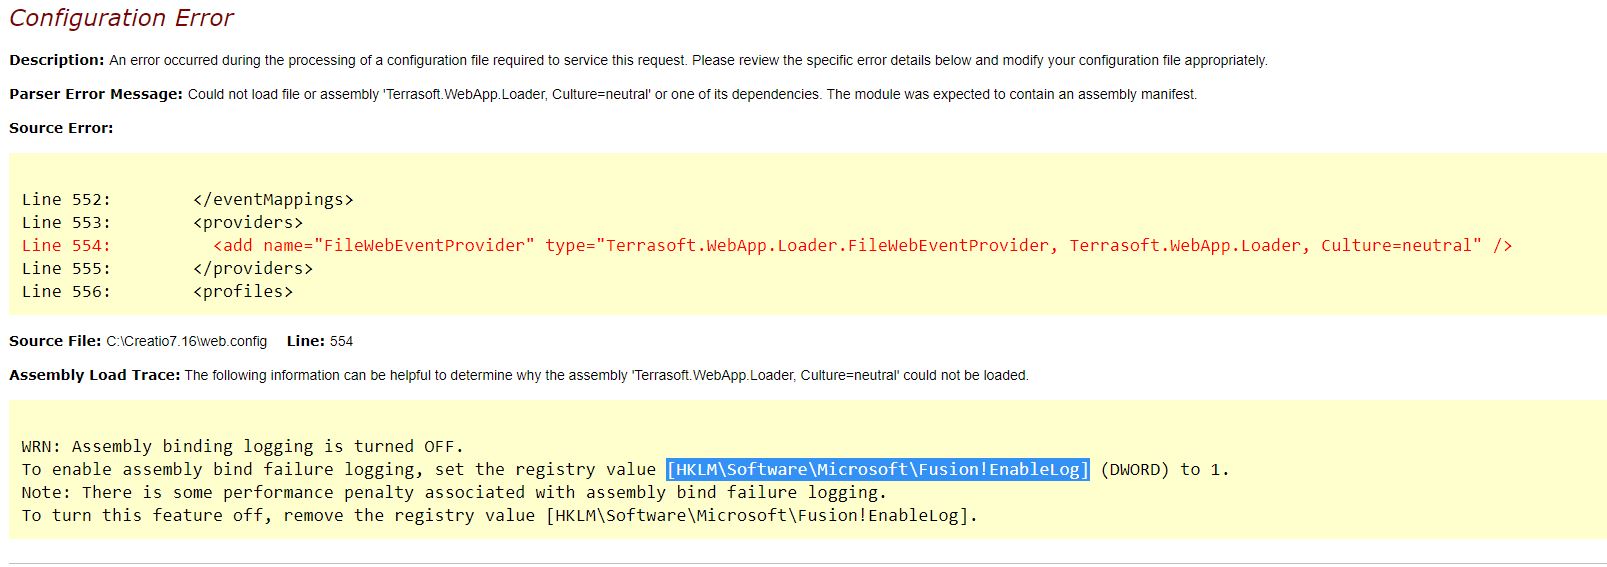The height and width of the screenshot is (567, 1607).
Task: Click the "Line 552:" closing eventMappings code line
Action: pyautogui.click(x=188, y=200)
